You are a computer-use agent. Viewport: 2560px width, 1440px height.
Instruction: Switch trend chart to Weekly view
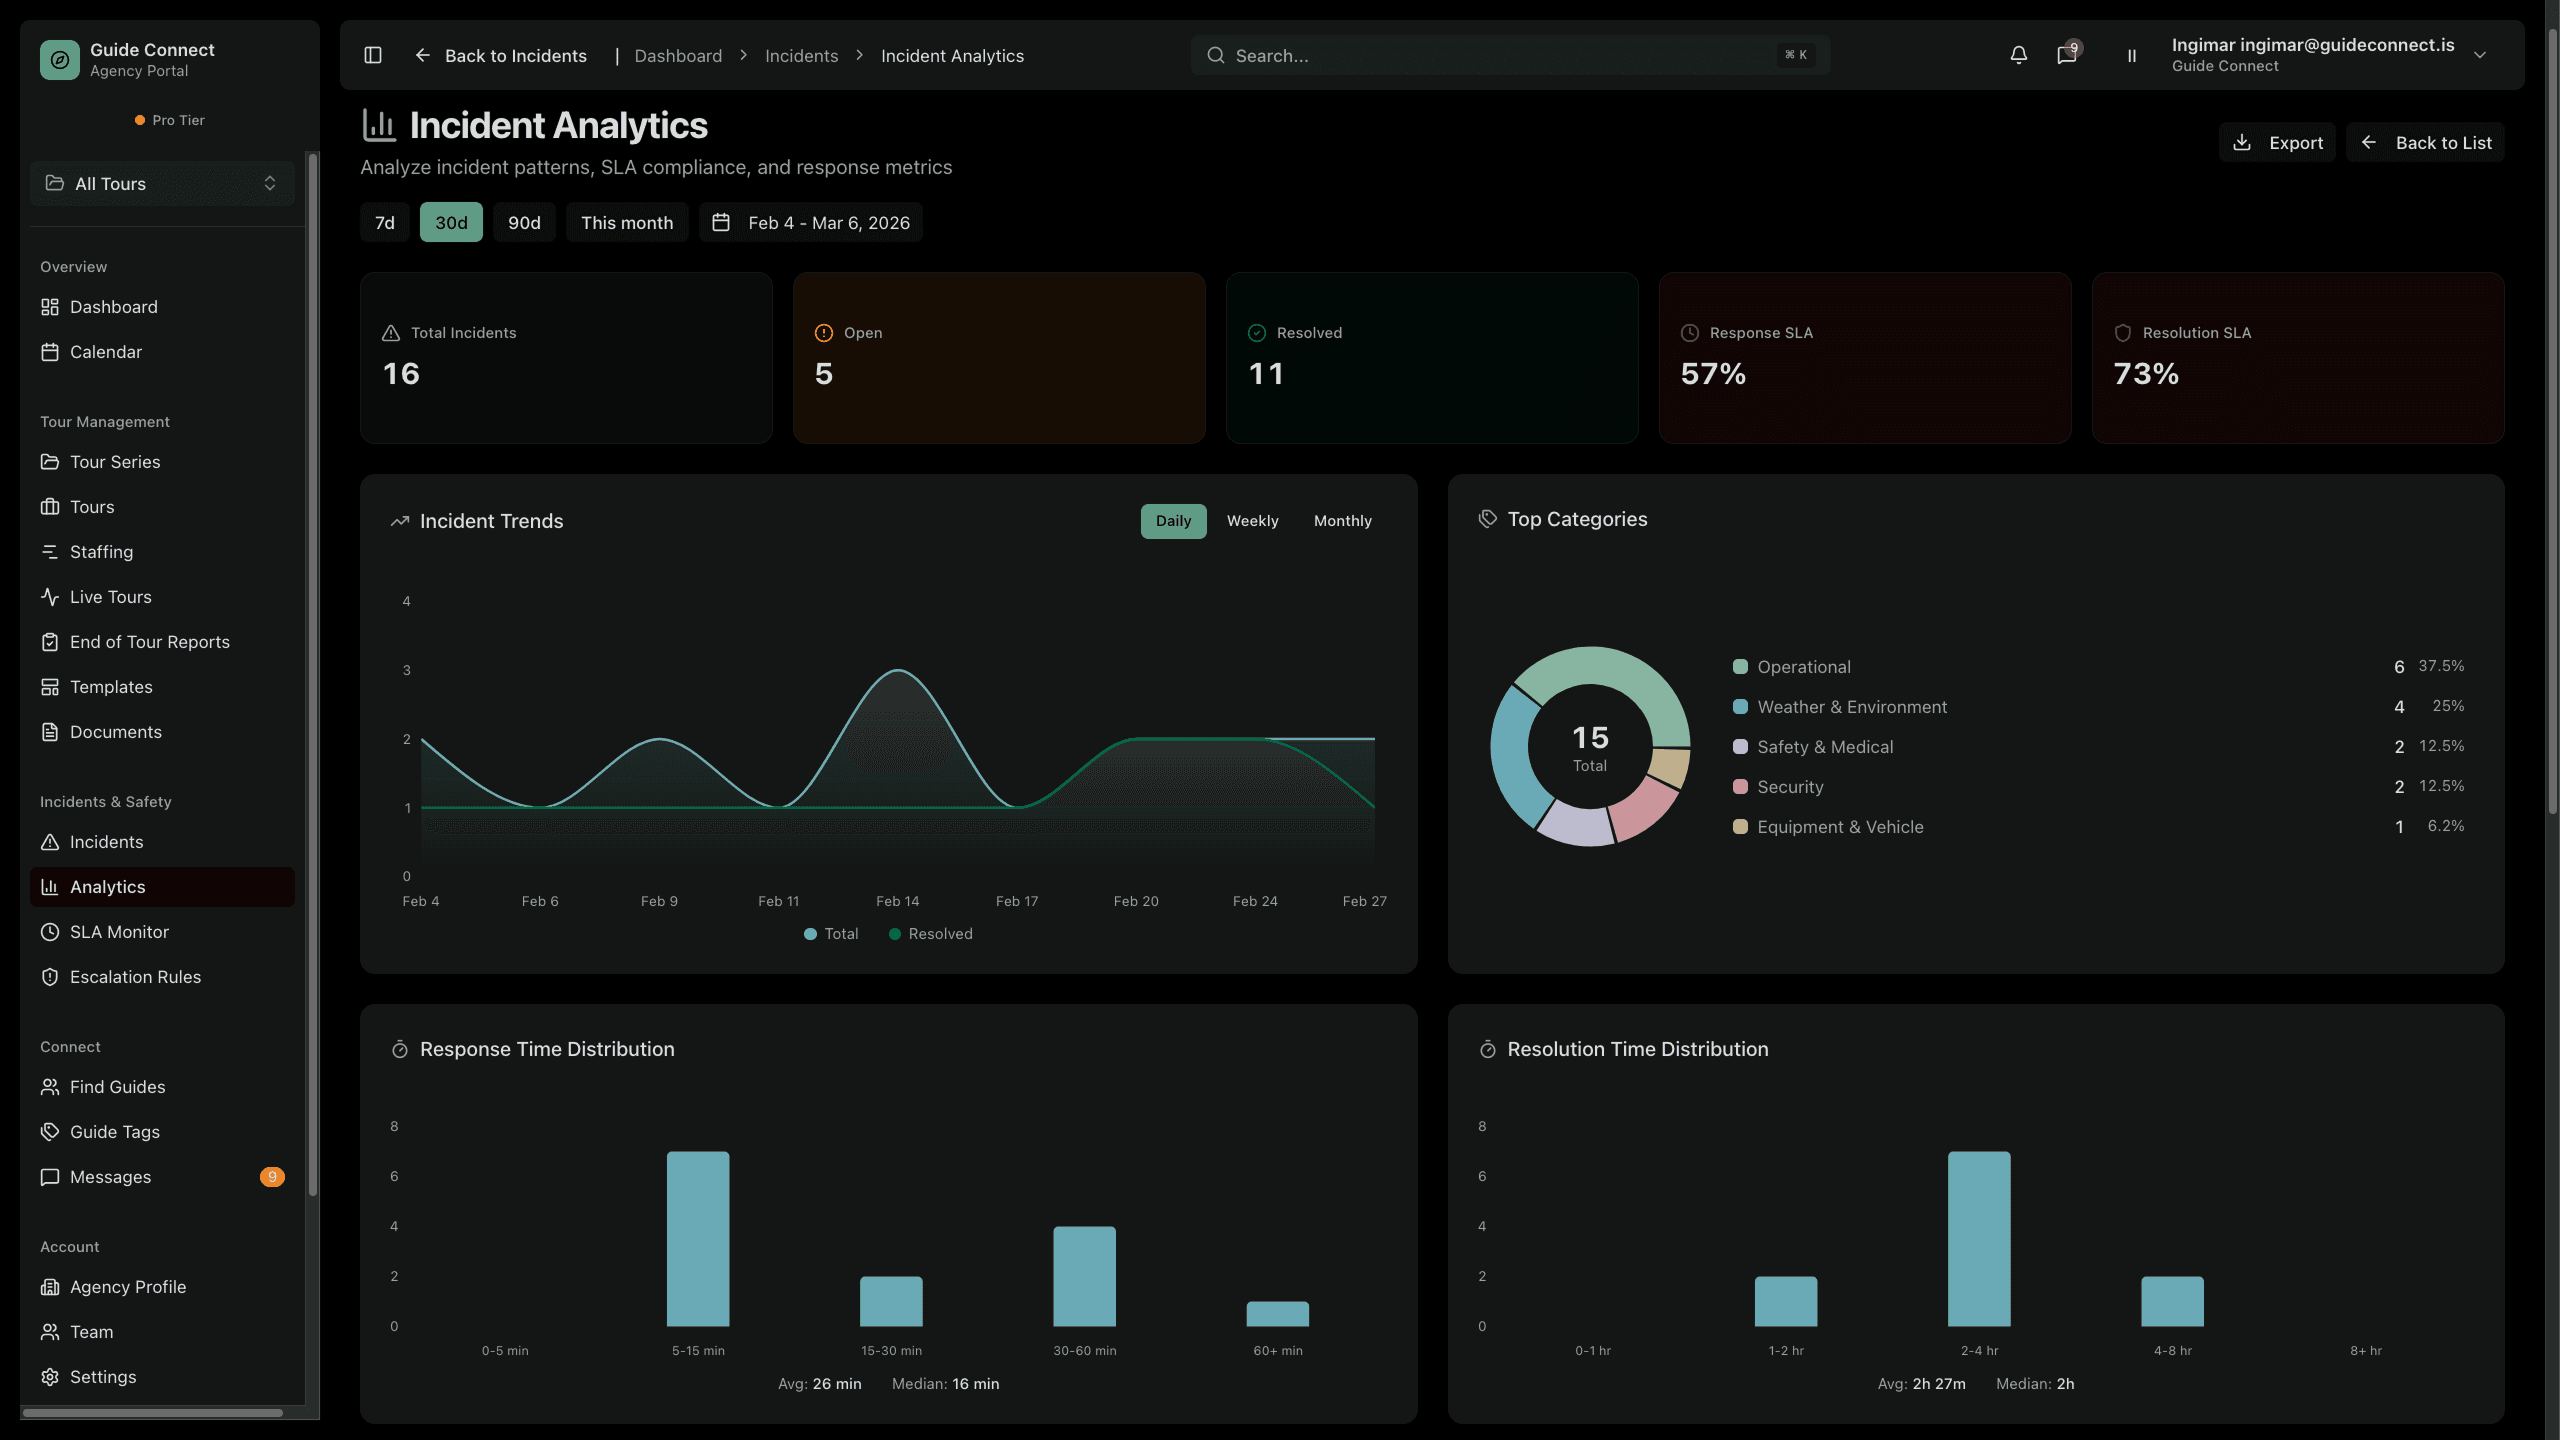point(1252,521)
